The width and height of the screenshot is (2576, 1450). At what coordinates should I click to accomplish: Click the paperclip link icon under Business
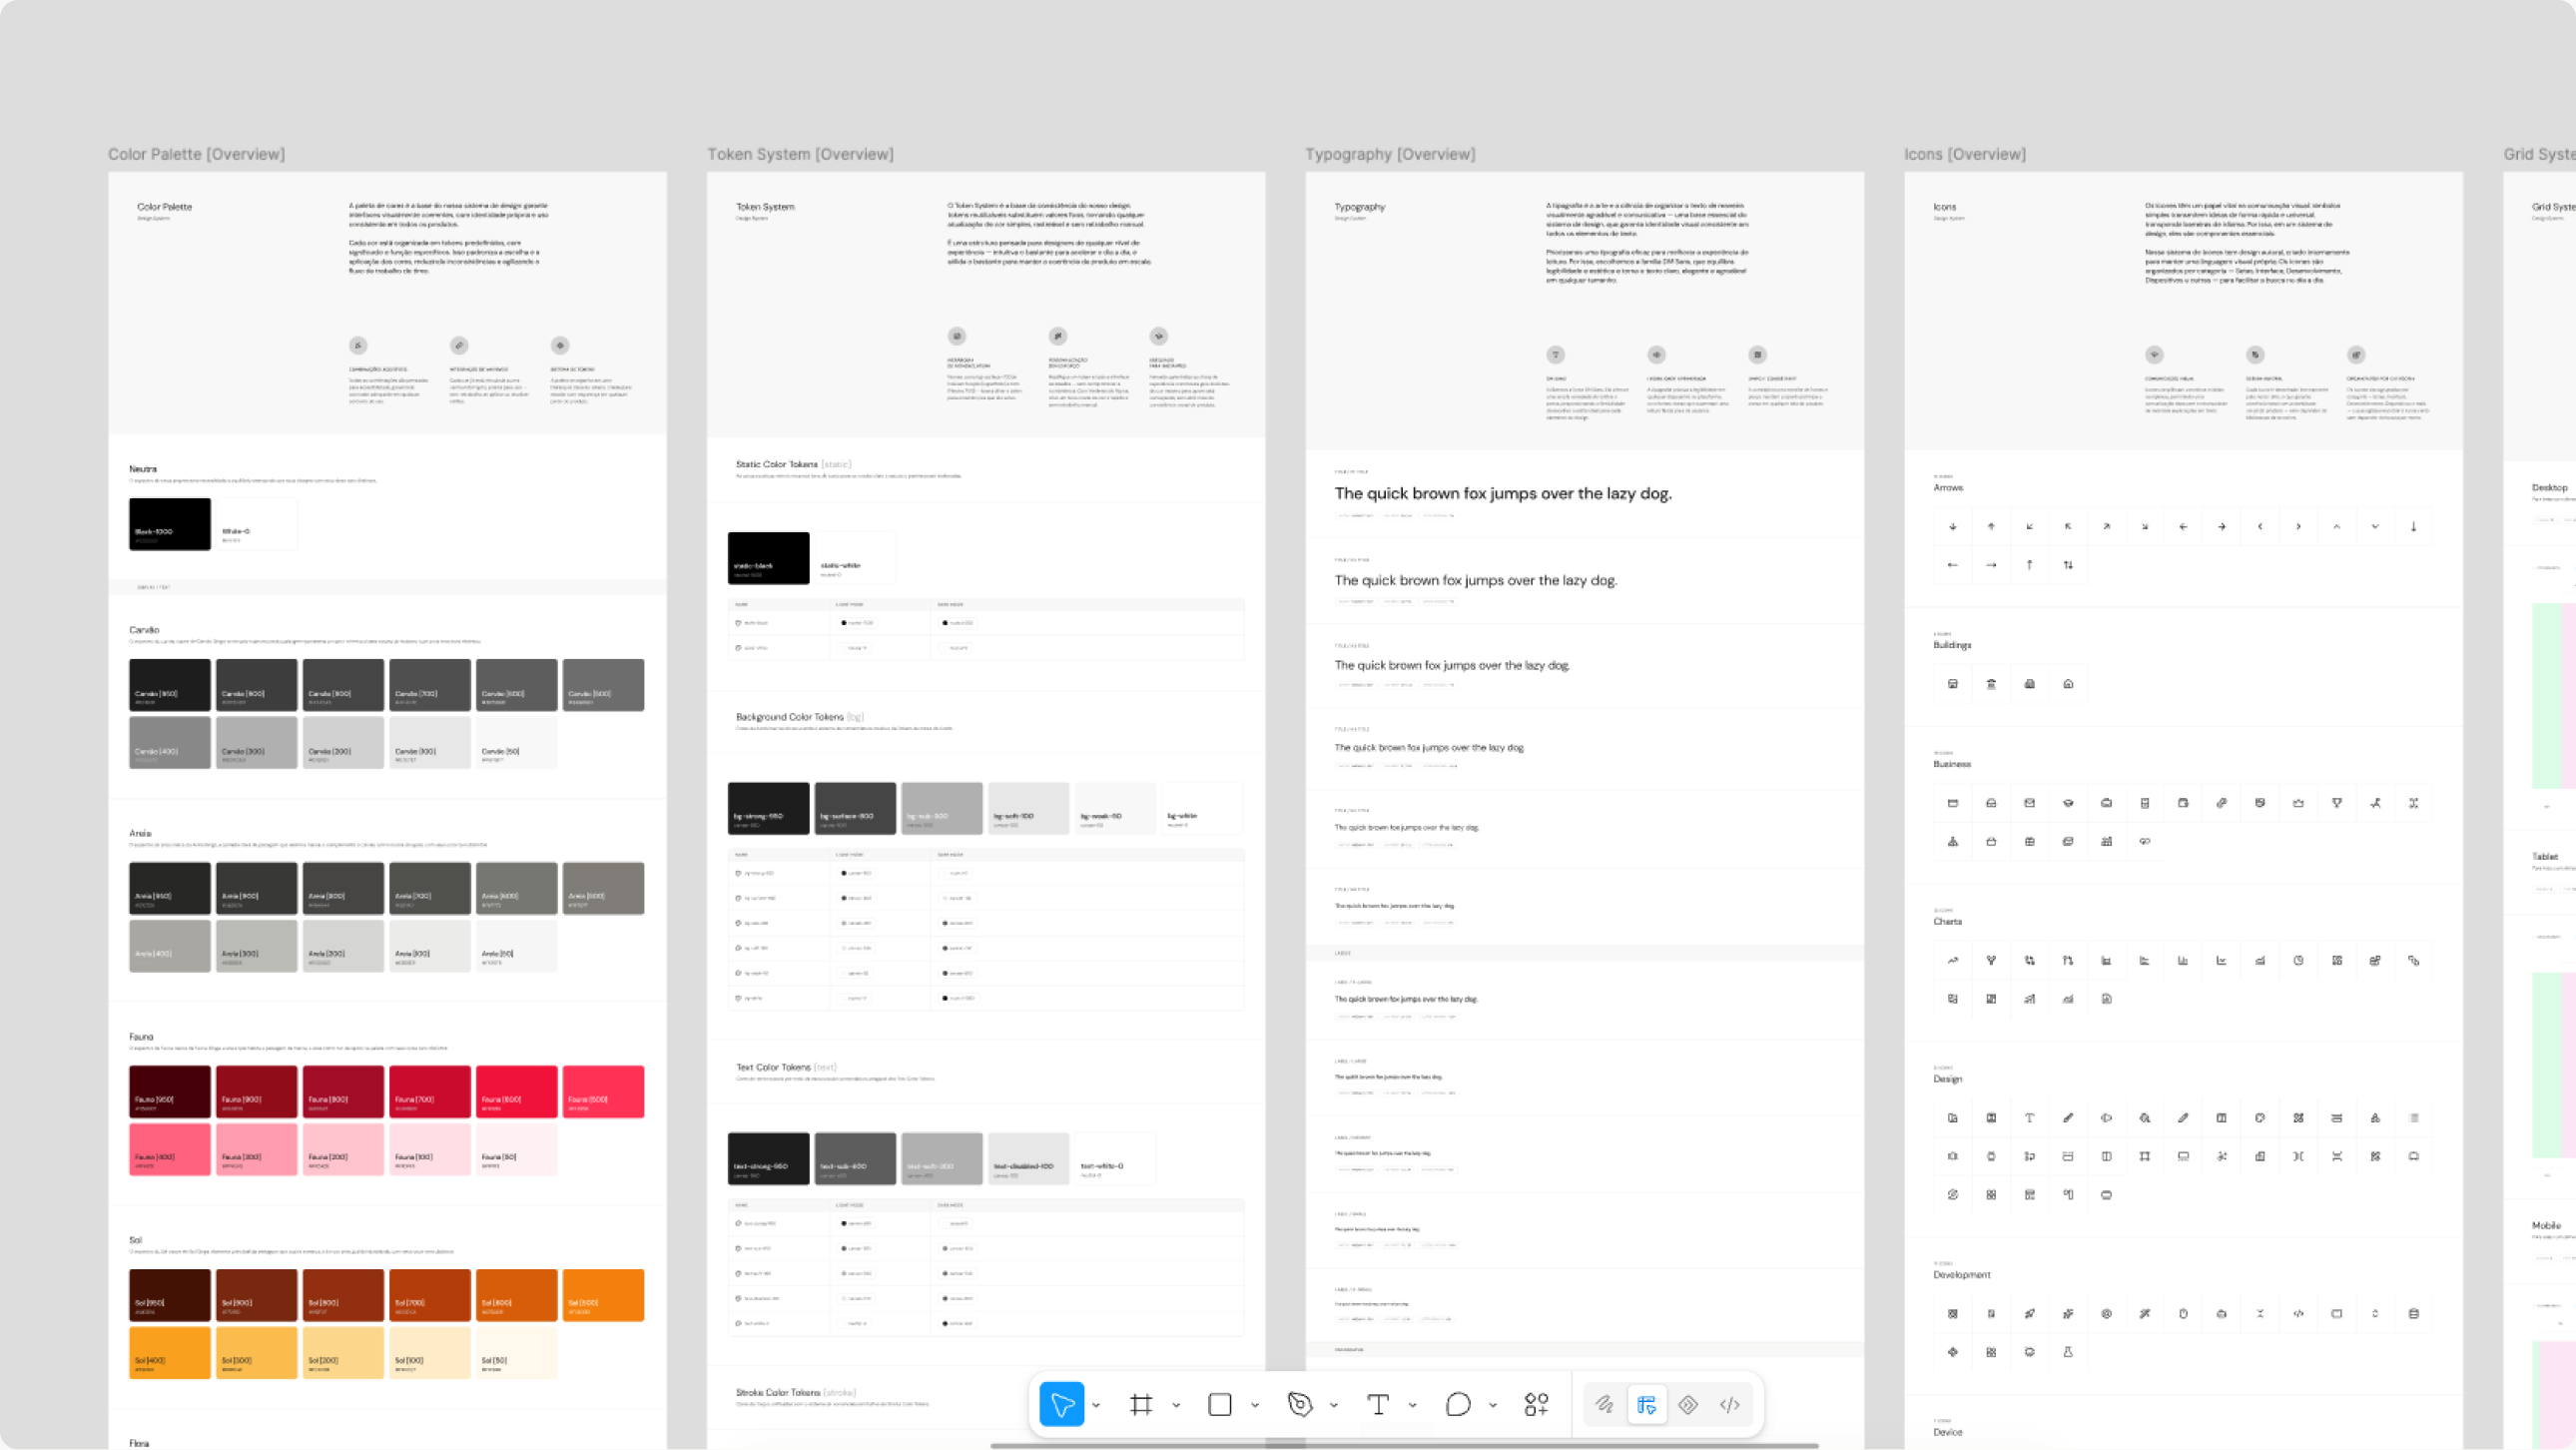pyautogui.click(x=2221, y=803)
